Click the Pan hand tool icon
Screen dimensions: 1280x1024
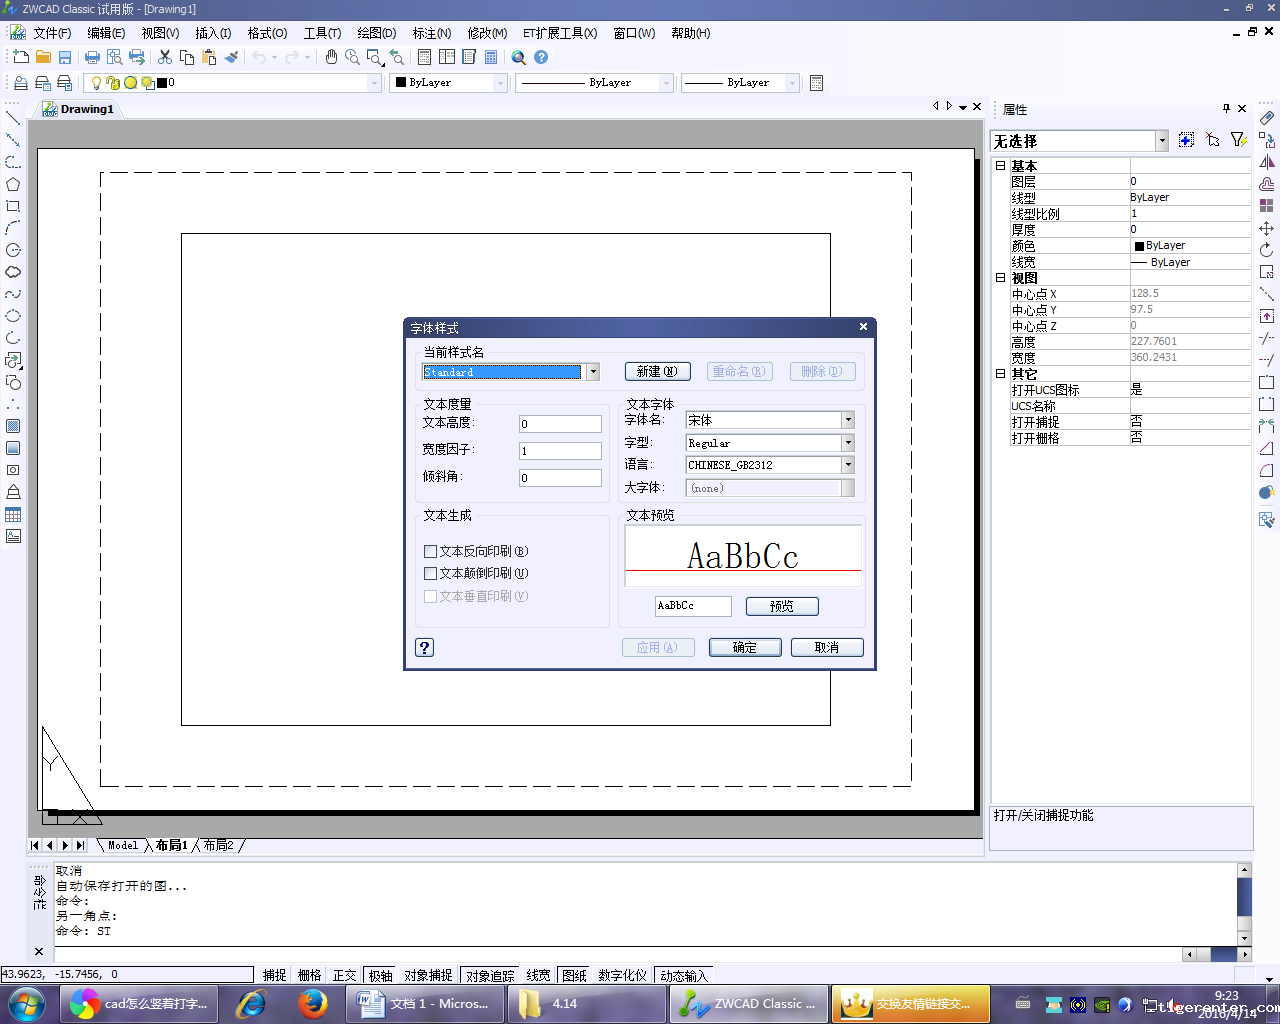coord(331,57)
